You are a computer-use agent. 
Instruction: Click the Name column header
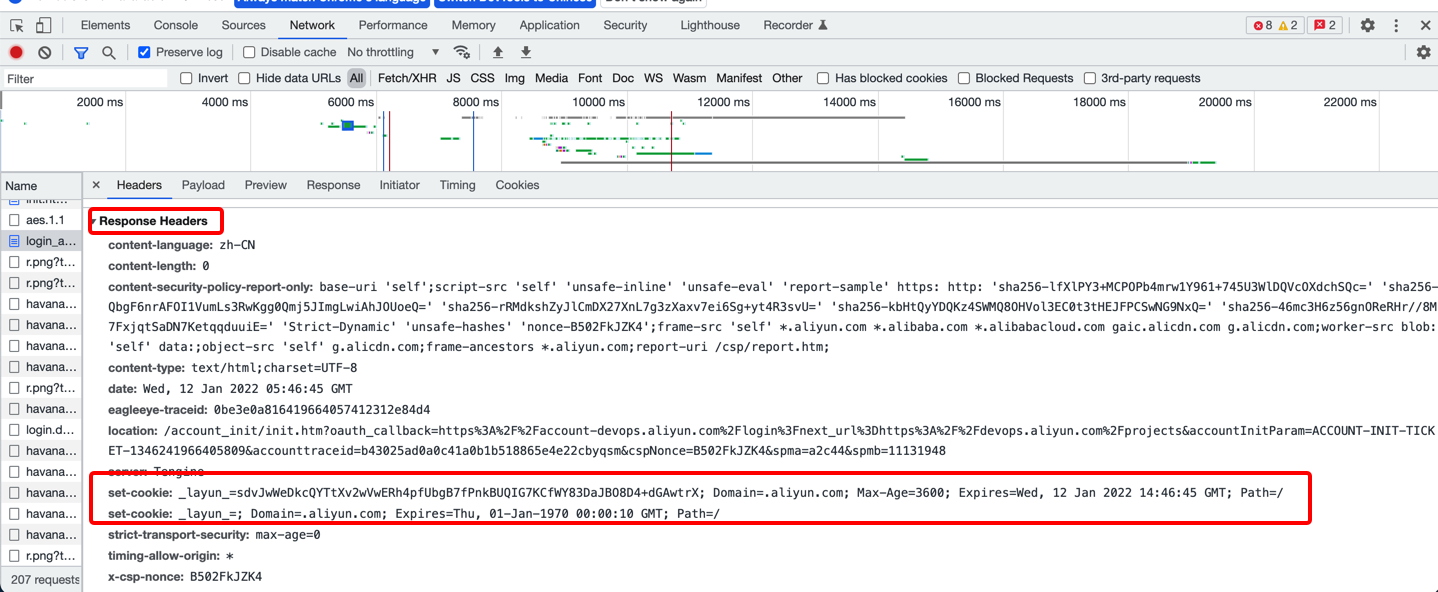click(x=41, y=185)
